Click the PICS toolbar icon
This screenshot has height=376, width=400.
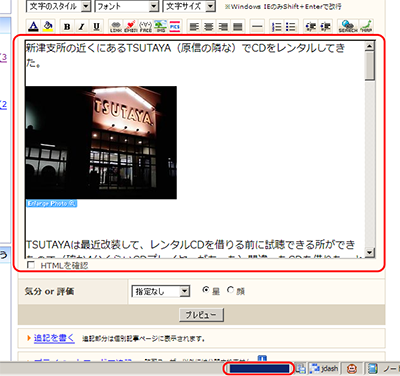click(175, 27)
